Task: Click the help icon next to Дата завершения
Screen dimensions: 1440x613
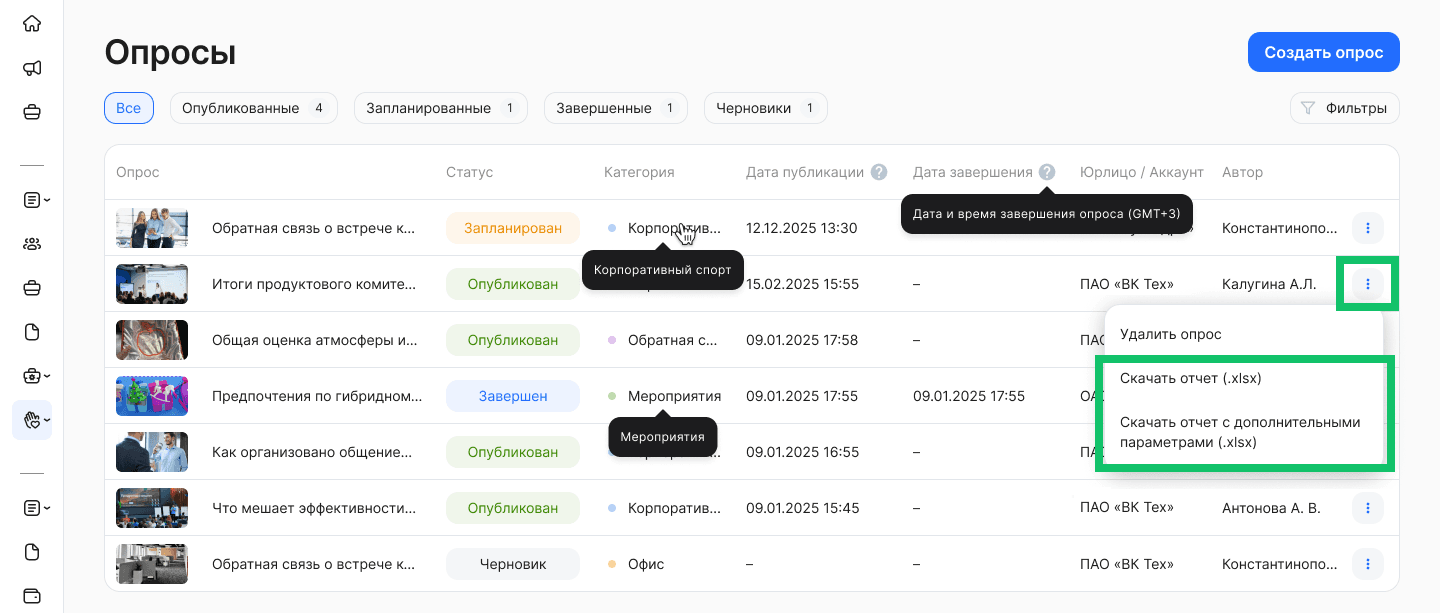Action: pos(1046,172)
